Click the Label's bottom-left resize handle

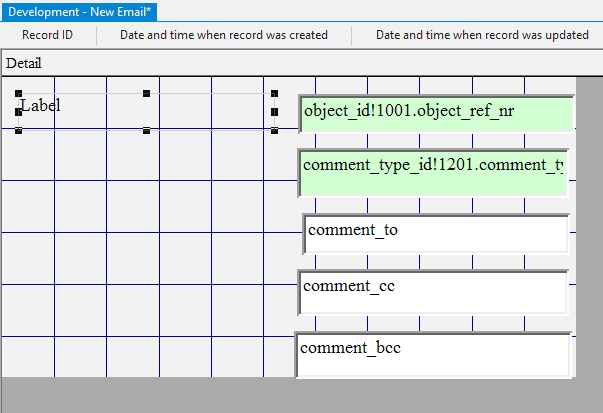click(x=19, y=130)
